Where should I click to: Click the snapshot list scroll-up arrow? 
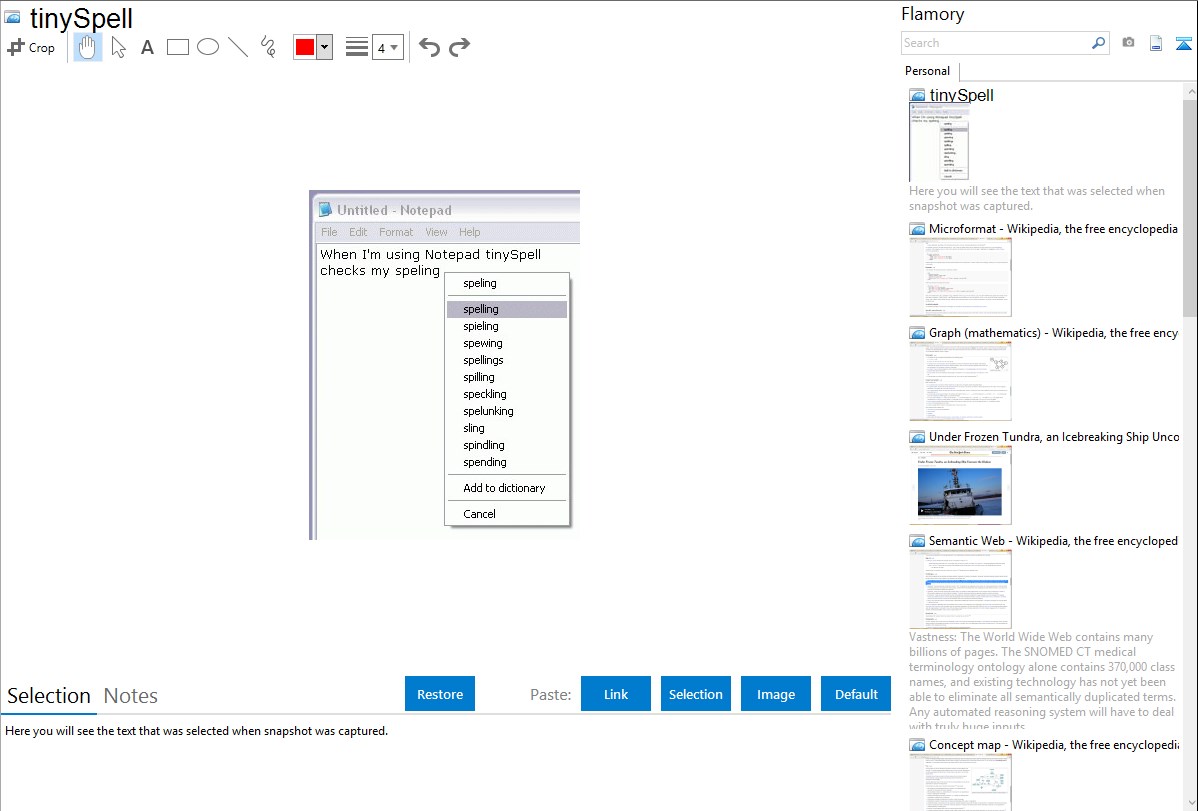pyautogui.click(x=1190, y=91)
